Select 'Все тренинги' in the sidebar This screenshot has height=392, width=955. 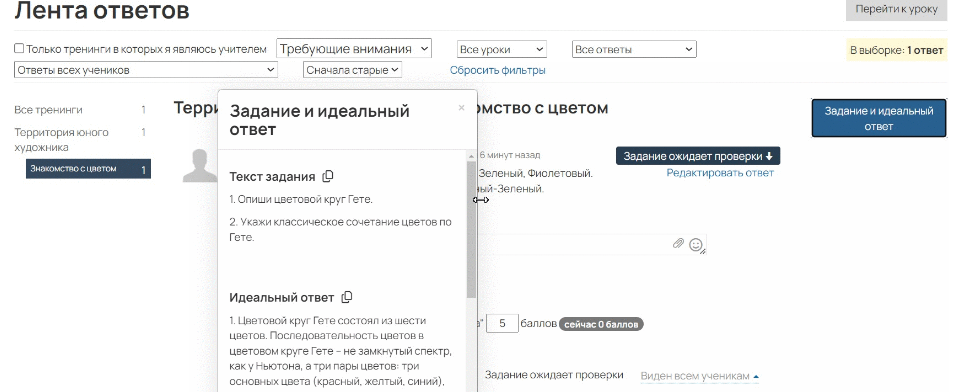pos(49,110)
